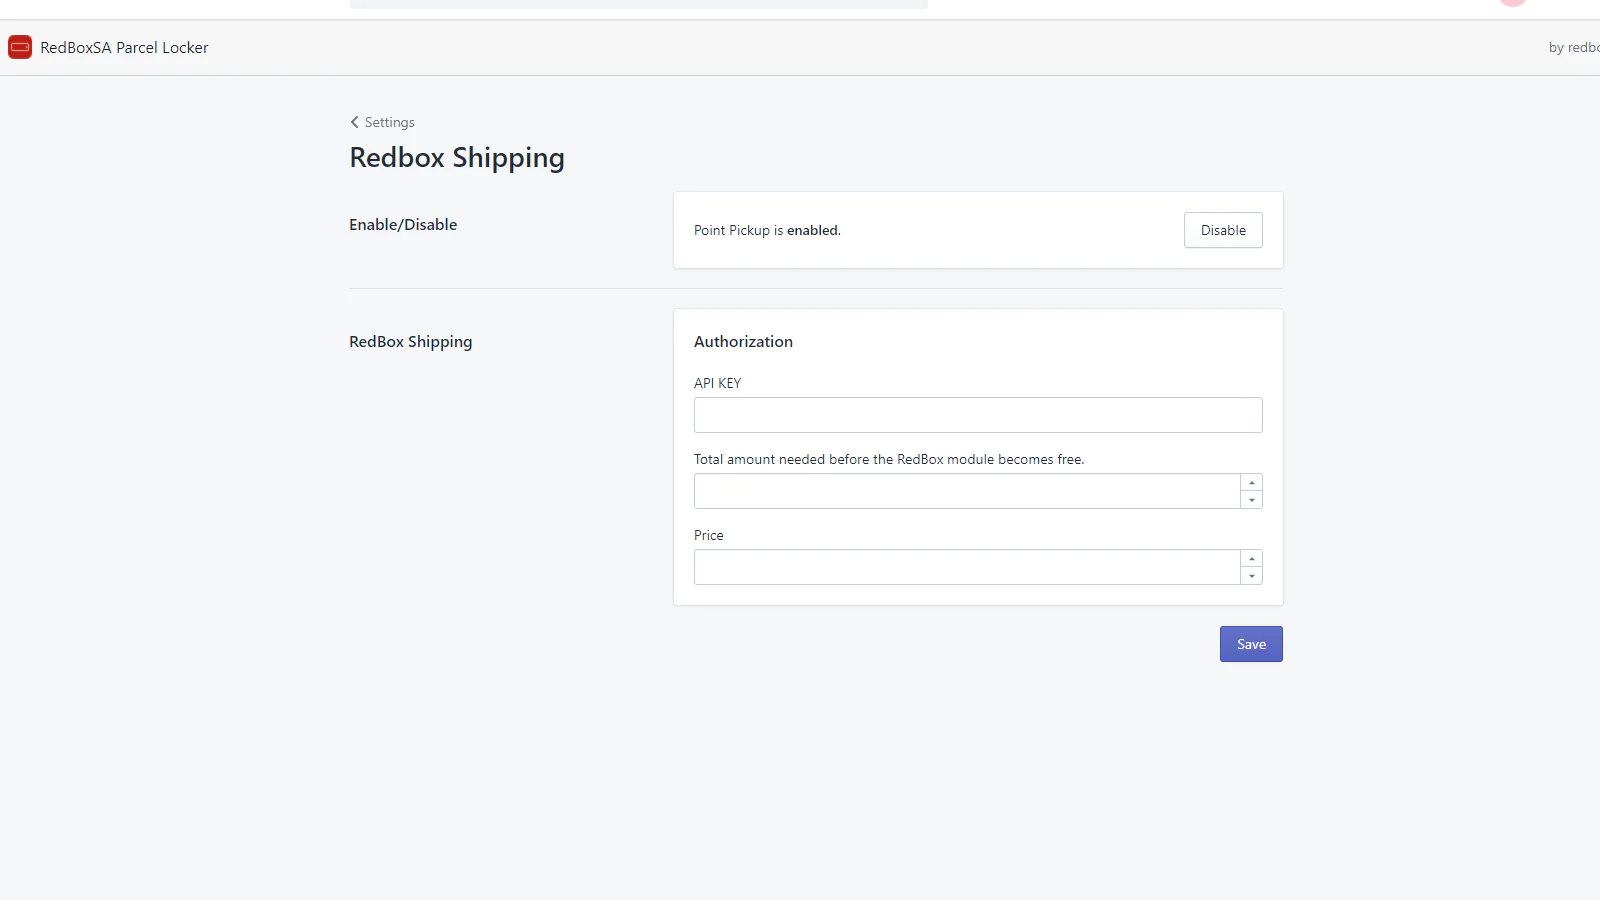Click the free-threshold total amount field
Image resolution: width=1600 pixels, height=900 pixels.
(x=967, y=491)
